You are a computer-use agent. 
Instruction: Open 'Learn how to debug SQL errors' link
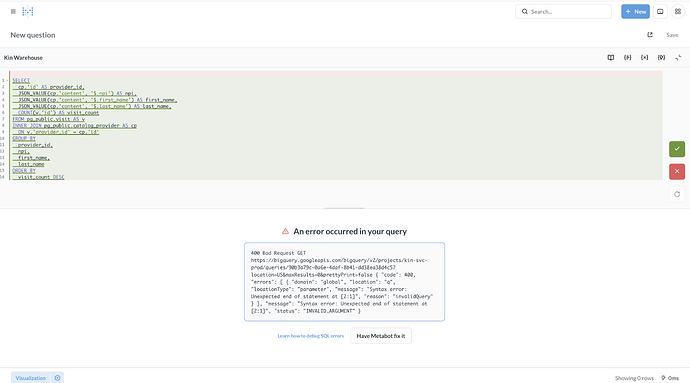coord(311,336)
